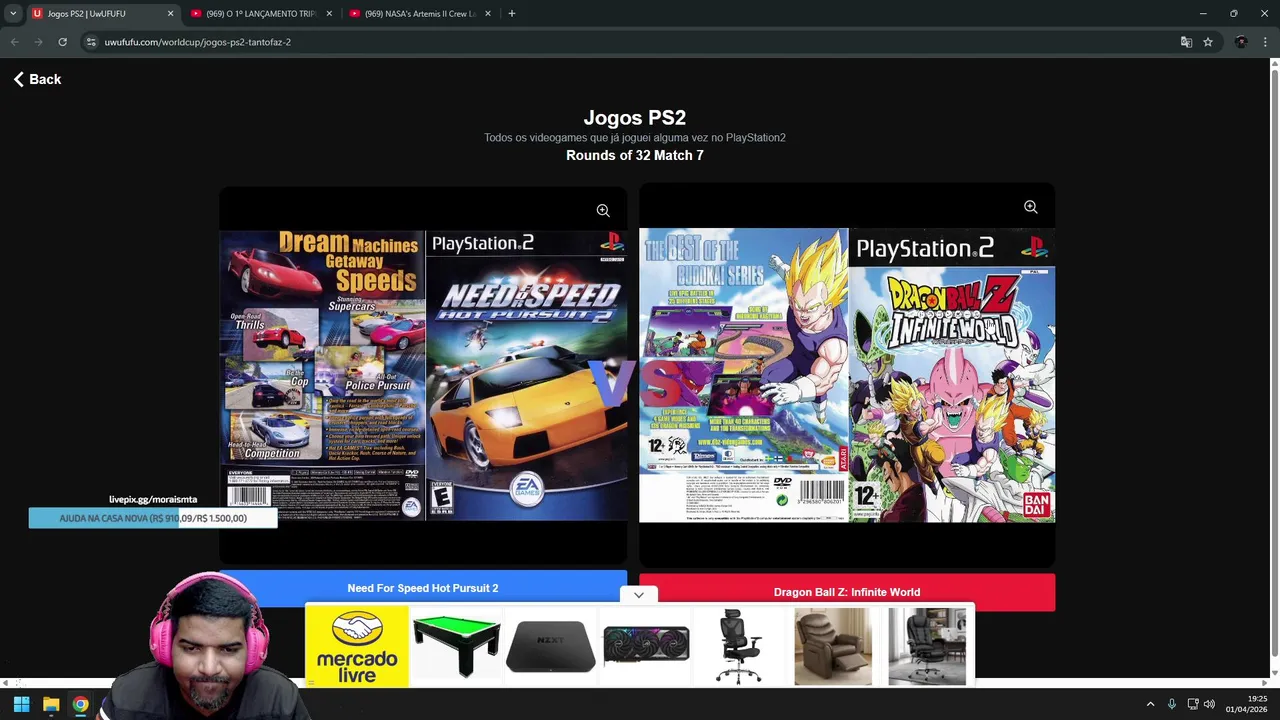Open the tab search dropdown
Viewport: 1280px width, 720px height.
pyautogui.click(x=13, y=14)
